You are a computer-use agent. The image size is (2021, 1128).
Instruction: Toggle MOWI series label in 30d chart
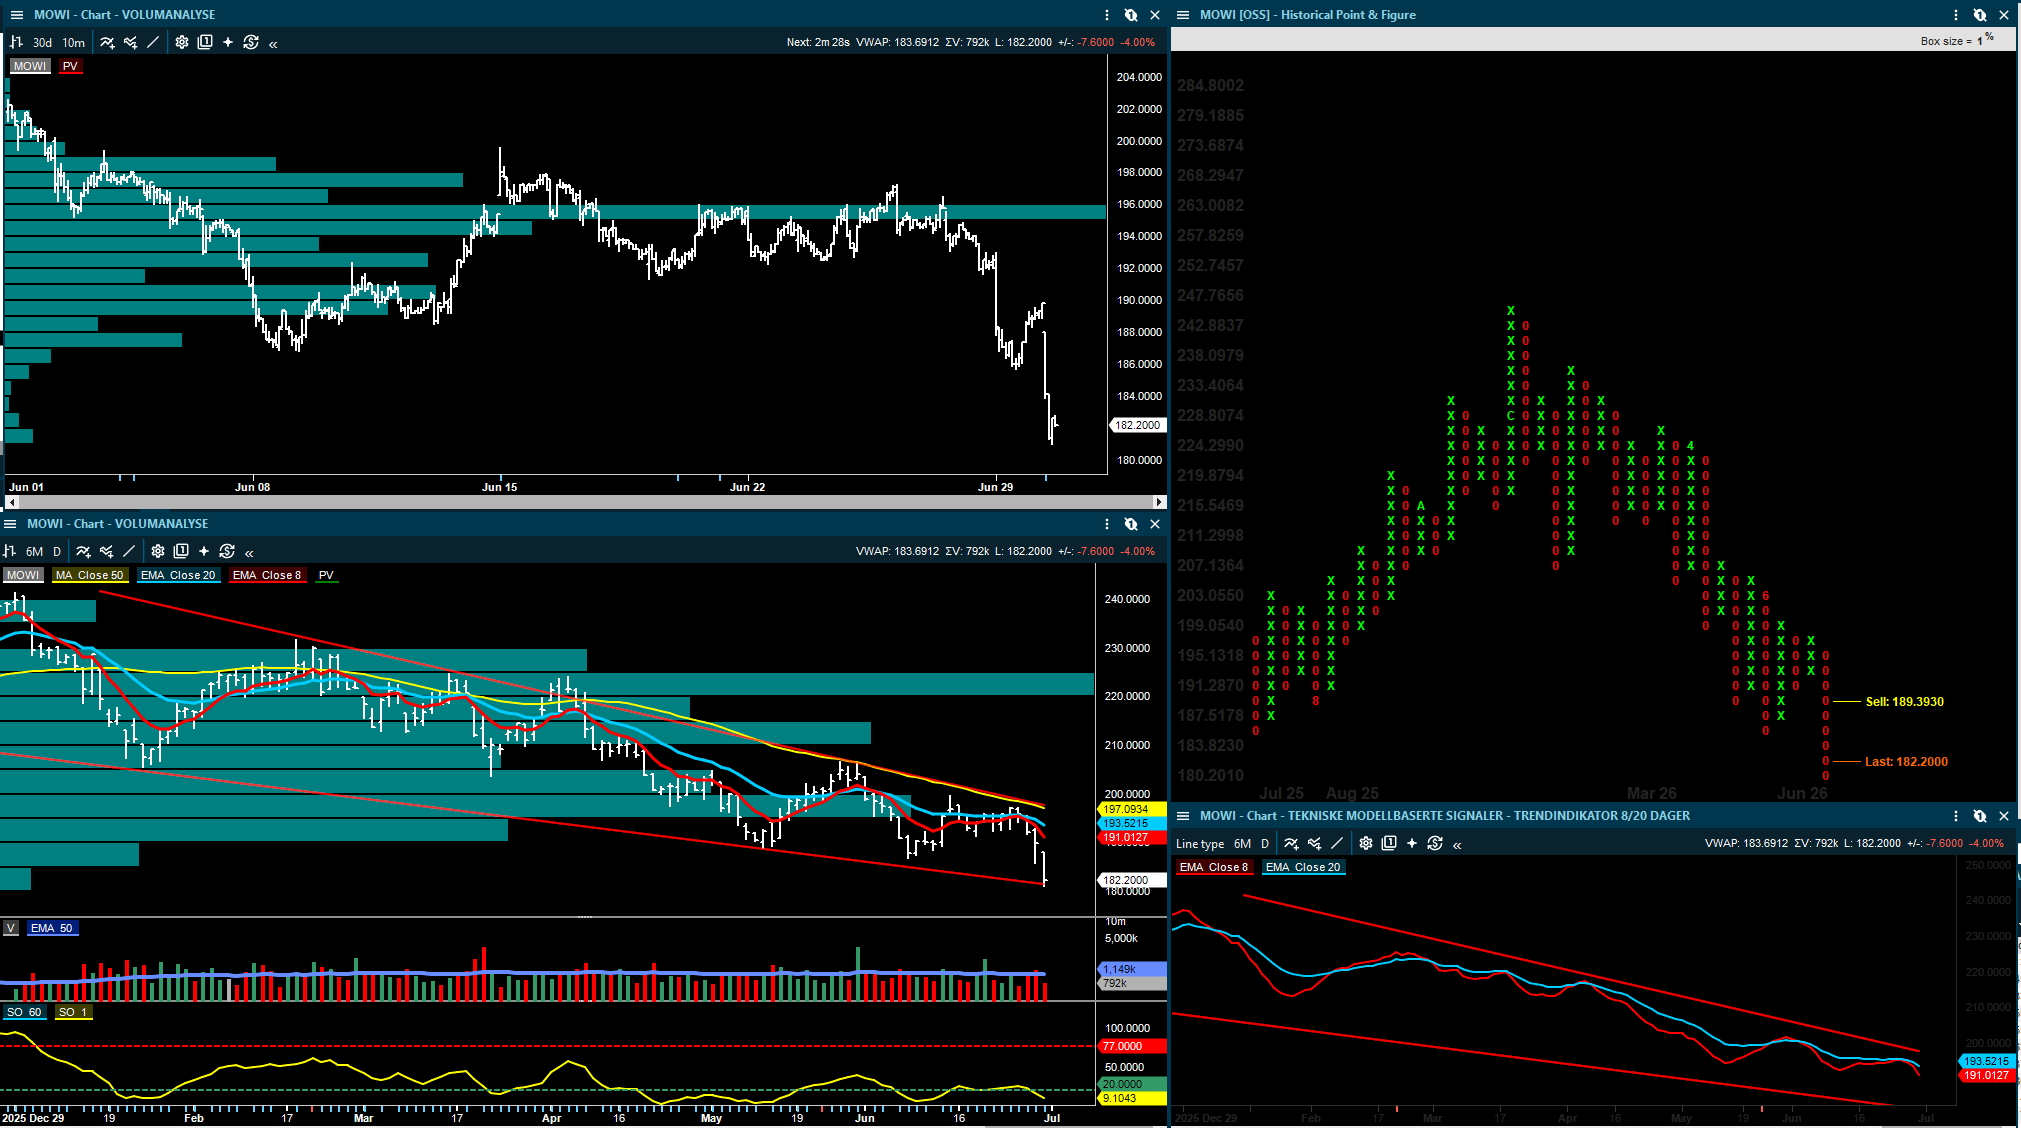coord(30,66)
